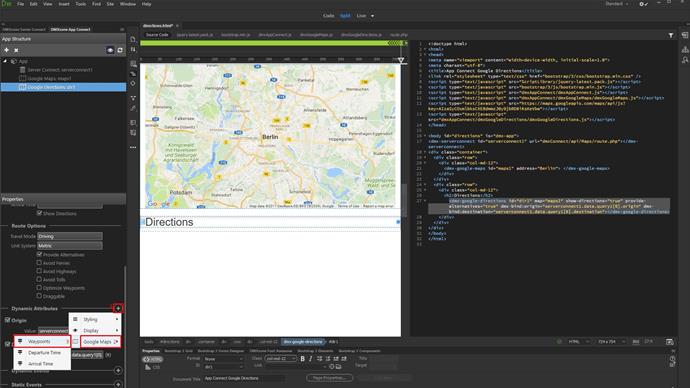This screenshot has width=690, height=388.
Task: Select the directions.html document tab
Action: coord(158,26)
